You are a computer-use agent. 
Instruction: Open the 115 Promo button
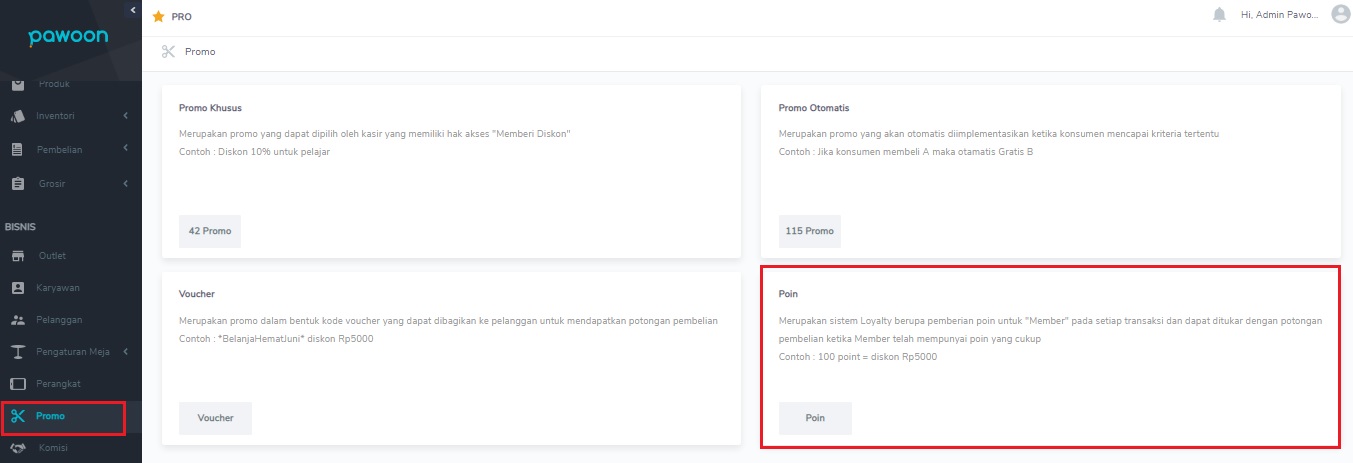[809, 231]
